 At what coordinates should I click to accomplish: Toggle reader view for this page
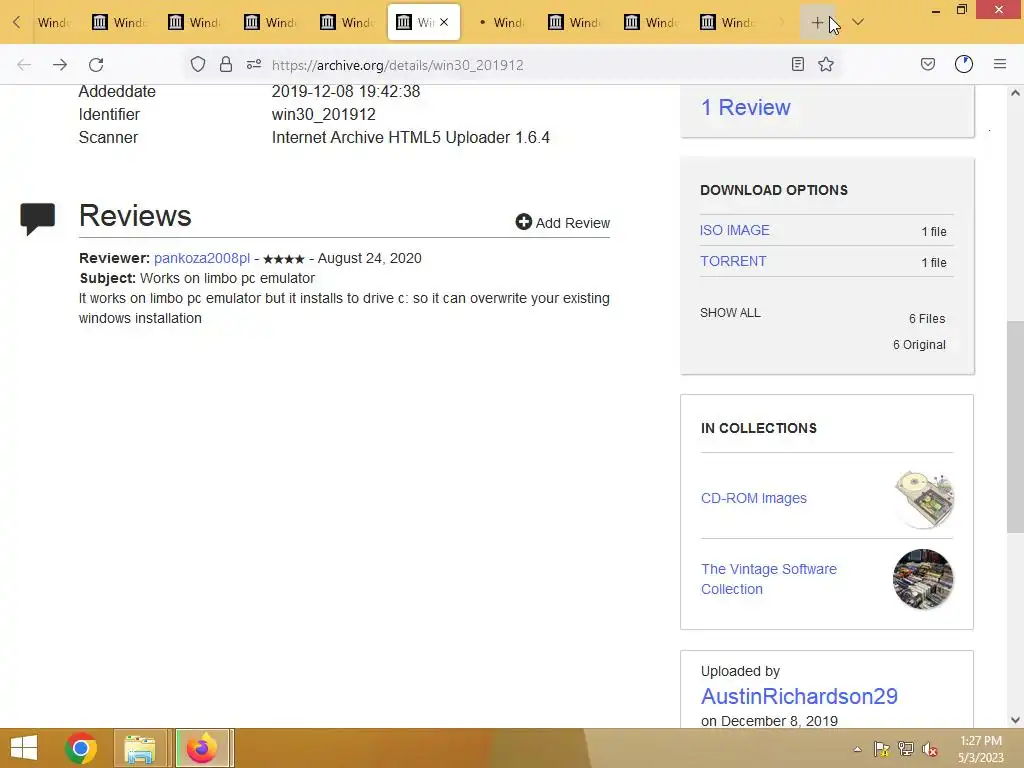[x=797, y=64]
